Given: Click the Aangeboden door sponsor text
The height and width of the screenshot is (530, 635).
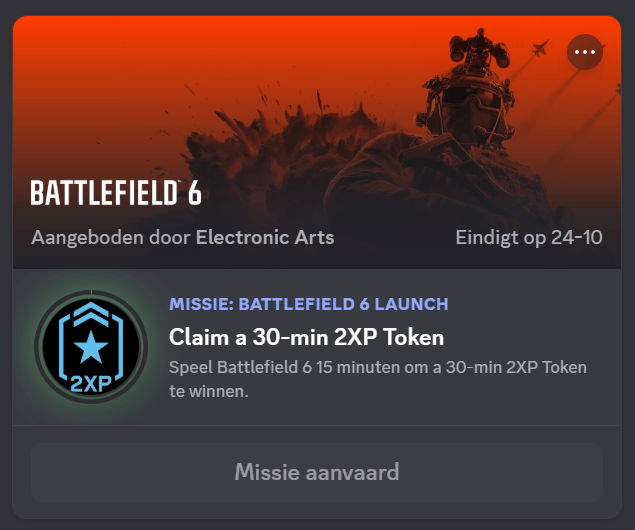Looking at the screenshot, I should (111, 238).
